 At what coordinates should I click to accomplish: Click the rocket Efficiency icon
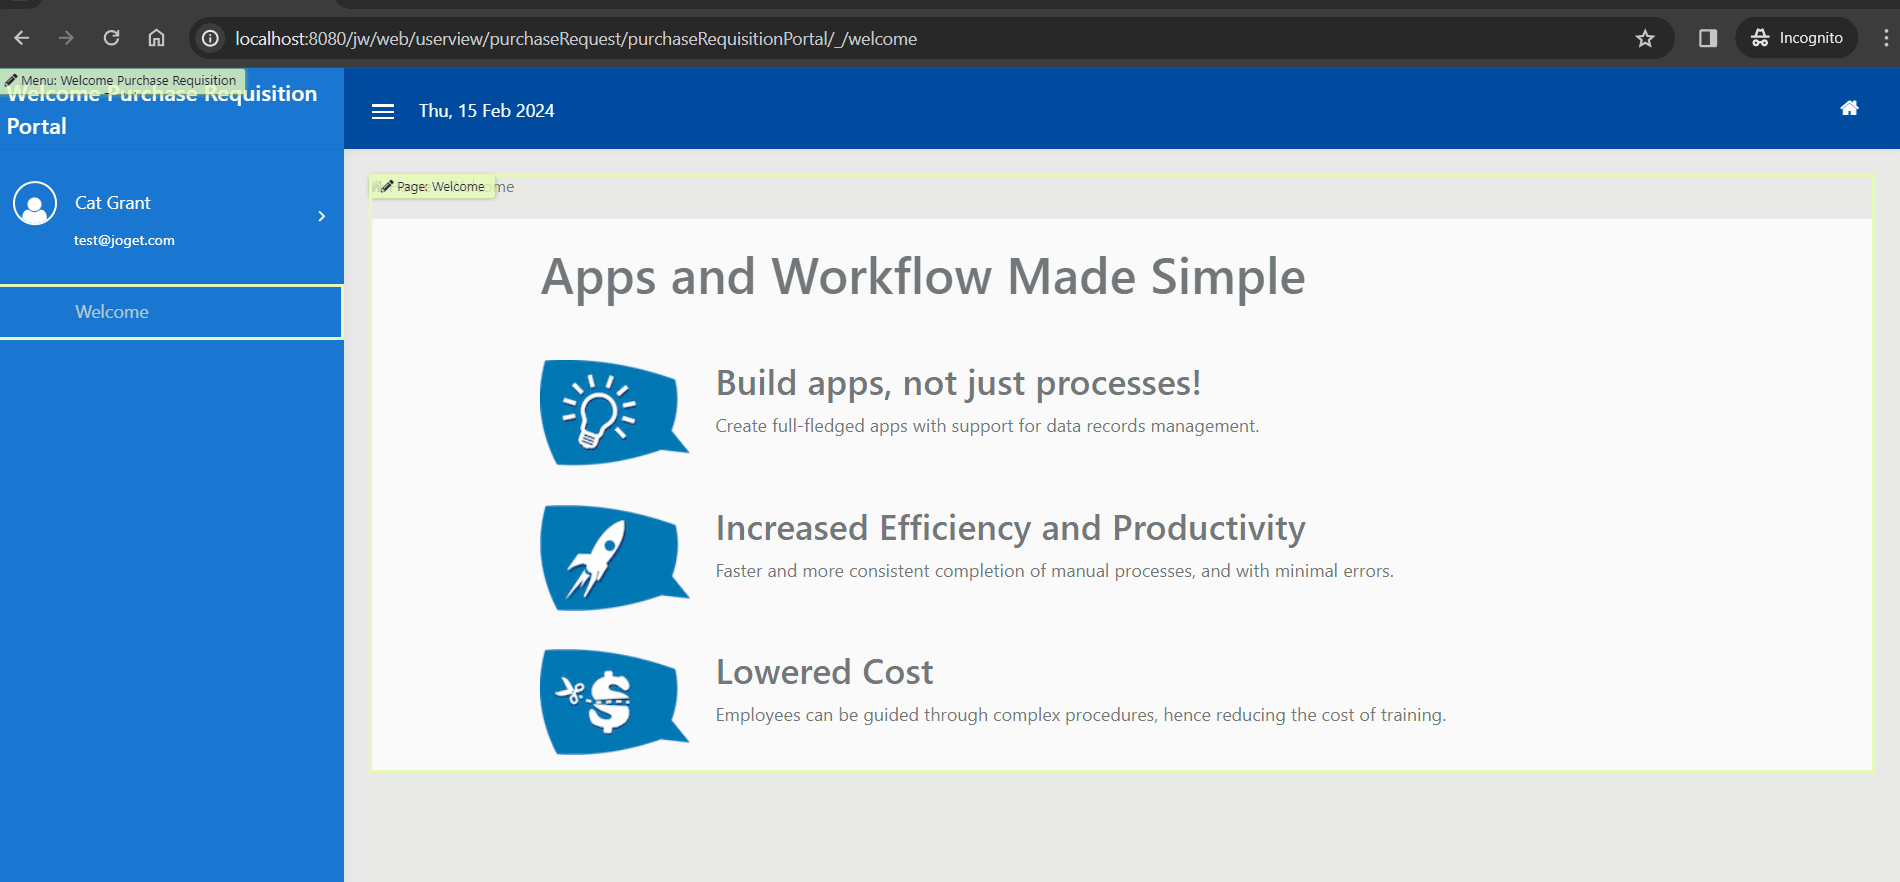613,557
